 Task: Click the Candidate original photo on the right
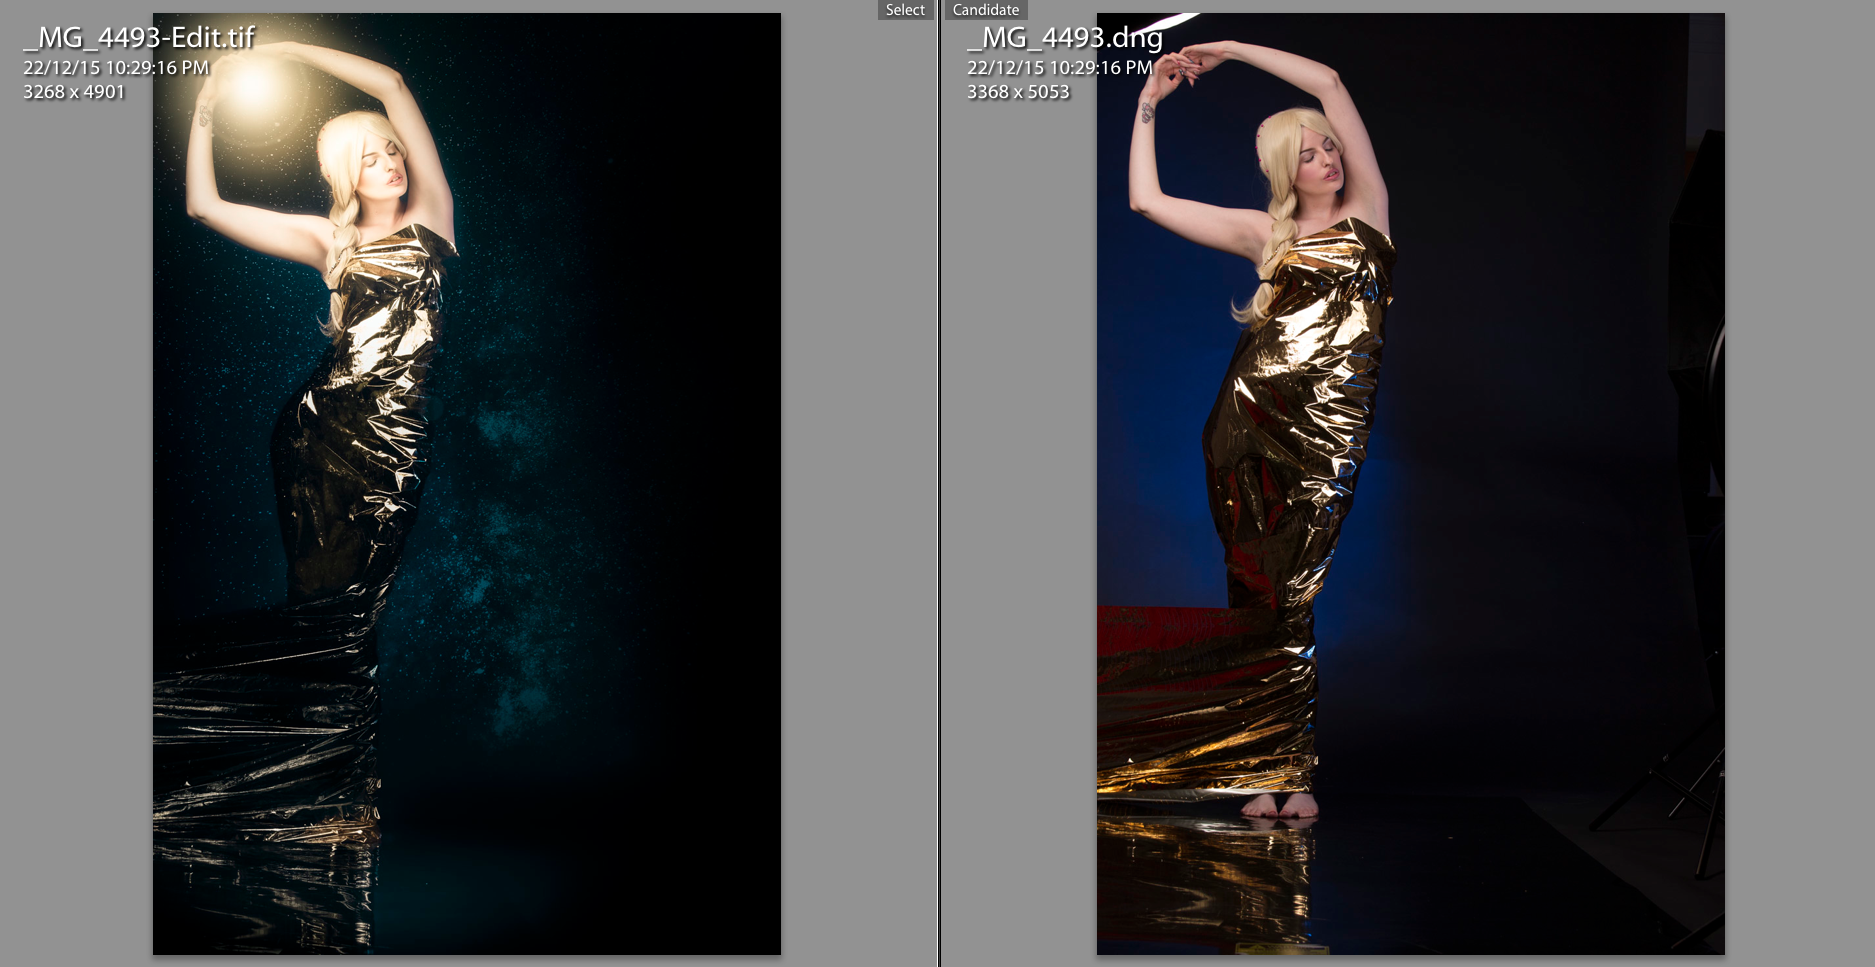1411,484
